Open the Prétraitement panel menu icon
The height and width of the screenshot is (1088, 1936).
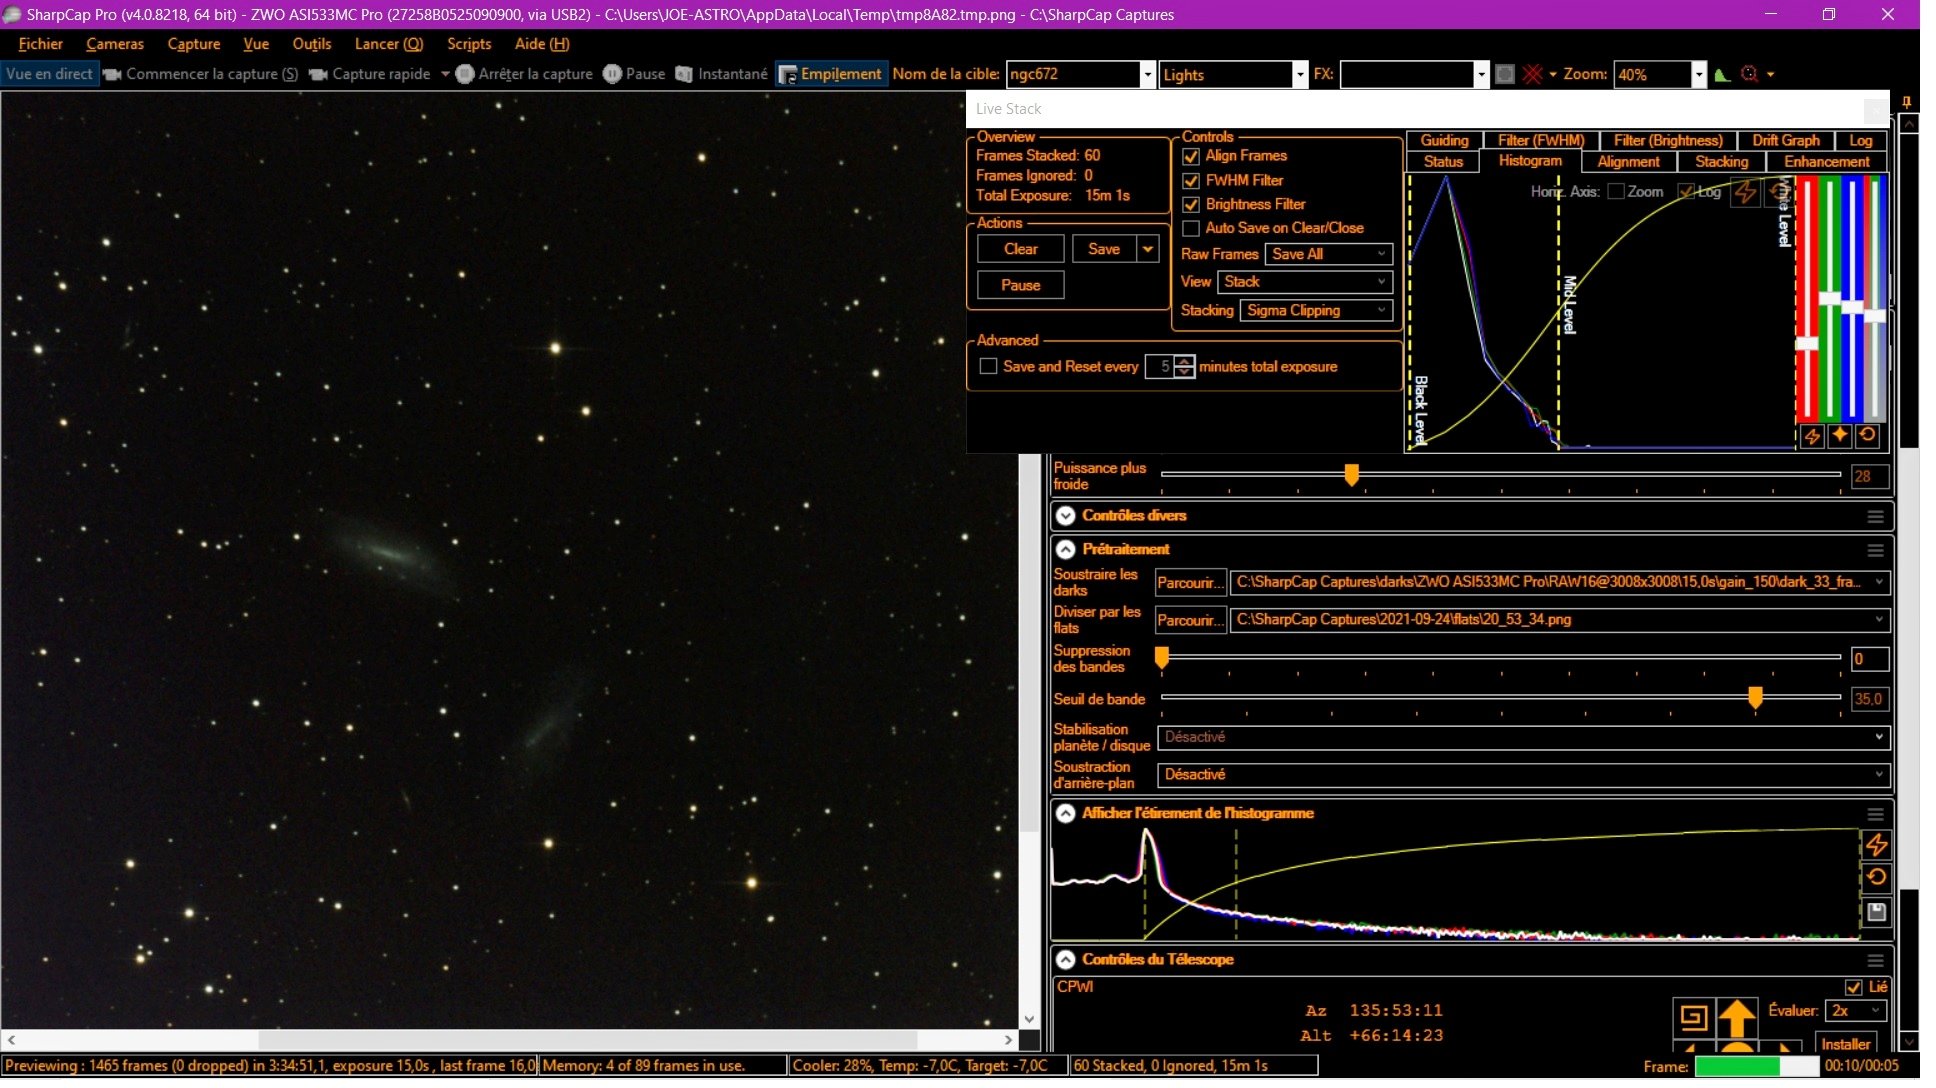click(x=1875, y=550)
